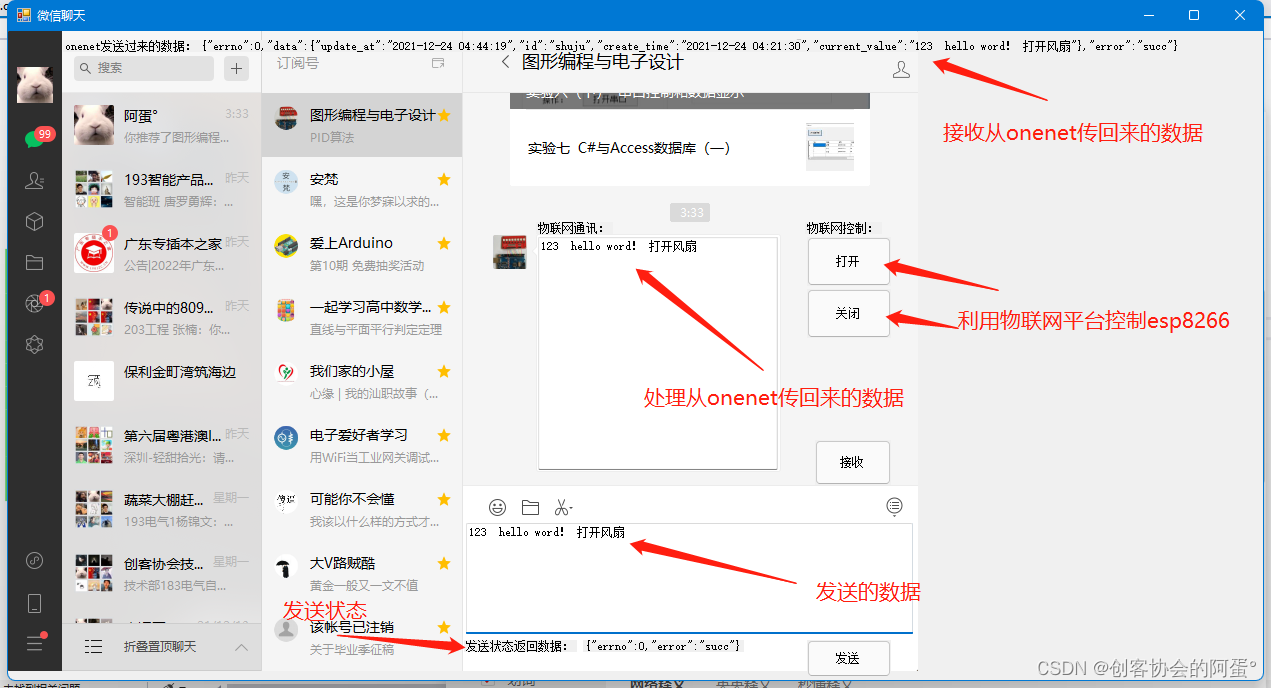The width and height of the screenshot is (1271, 688).
Task: Open the emoji picker above send box
Action: pos(497,507)
